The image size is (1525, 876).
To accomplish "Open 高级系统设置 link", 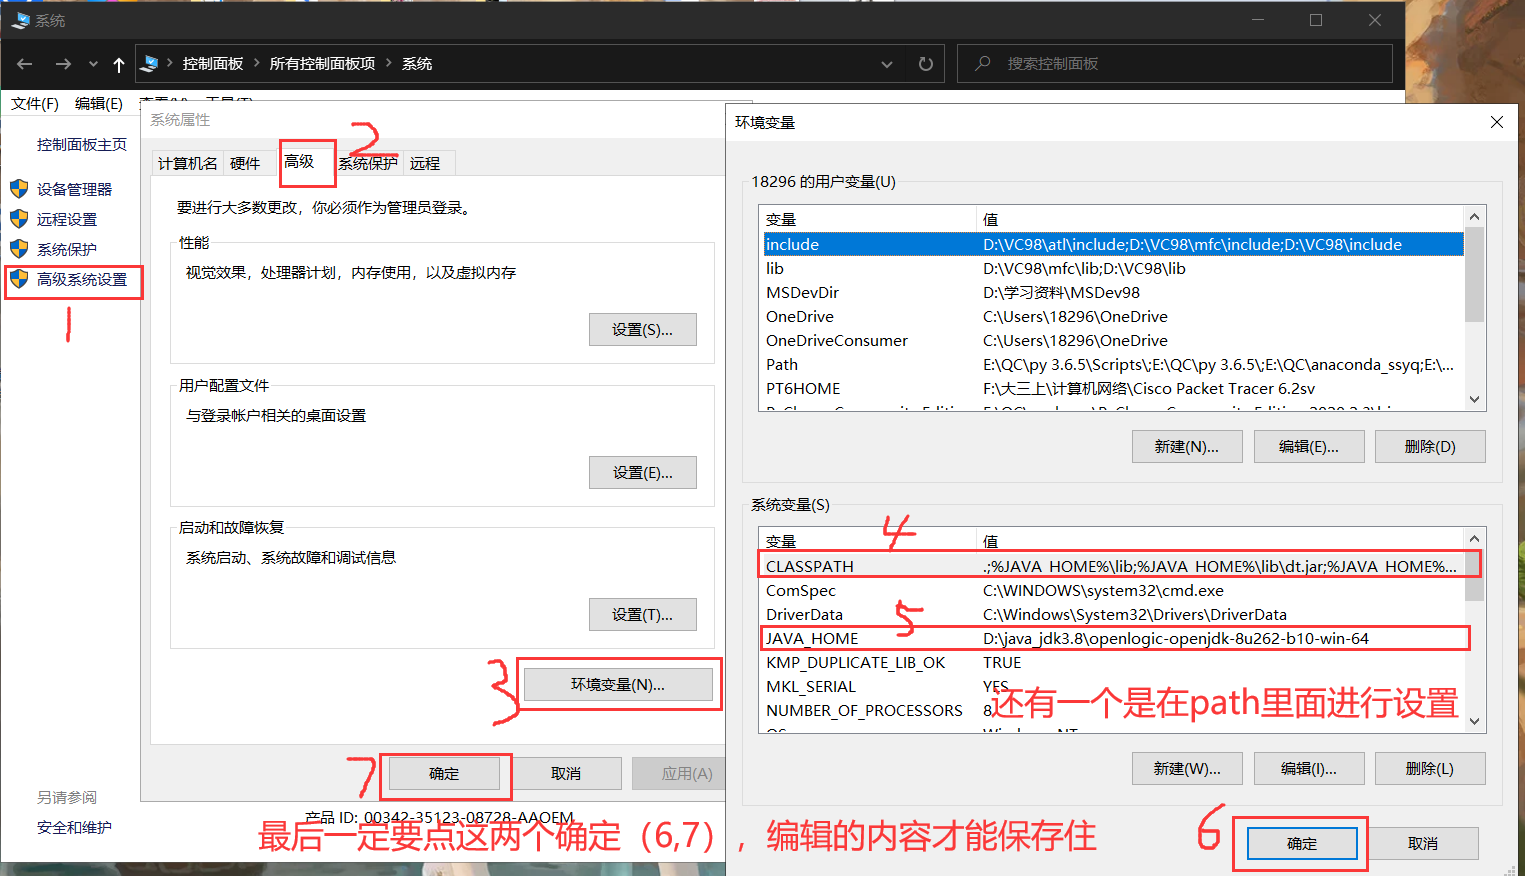I will click(82, 279).
